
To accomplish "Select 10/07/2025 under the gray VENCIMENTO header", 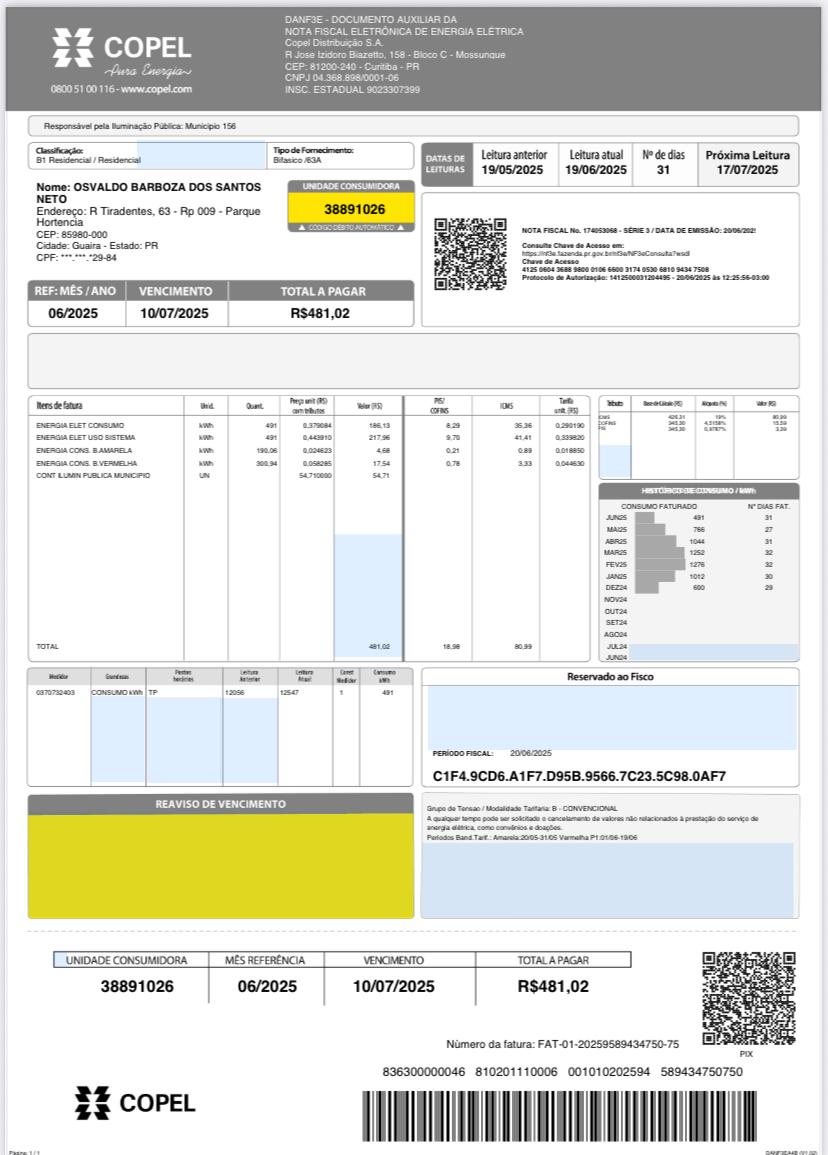I will 174,313.
